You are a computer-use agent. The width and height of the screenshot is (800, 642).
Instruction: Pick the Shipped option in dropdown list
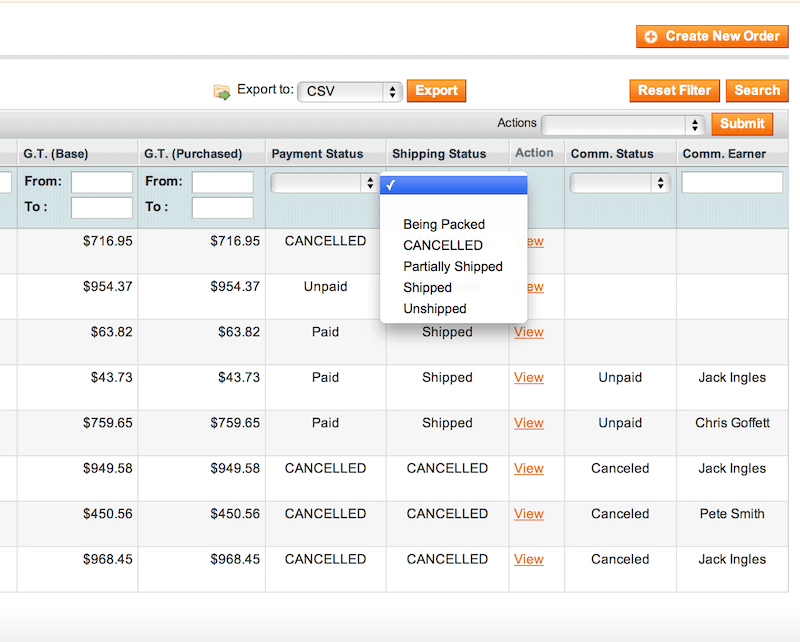coord(428,287)
